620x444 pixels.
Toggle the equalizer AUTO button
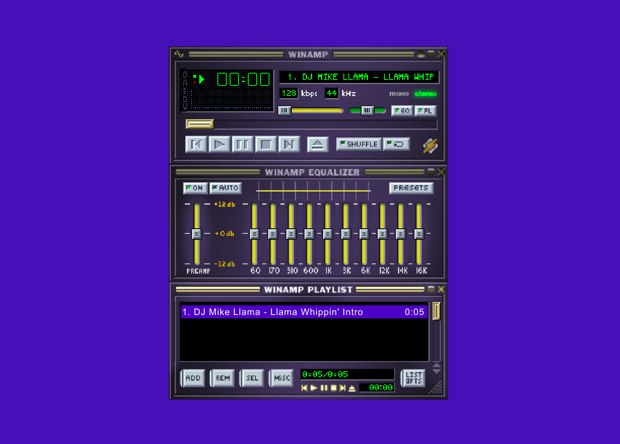click(225, 188)
